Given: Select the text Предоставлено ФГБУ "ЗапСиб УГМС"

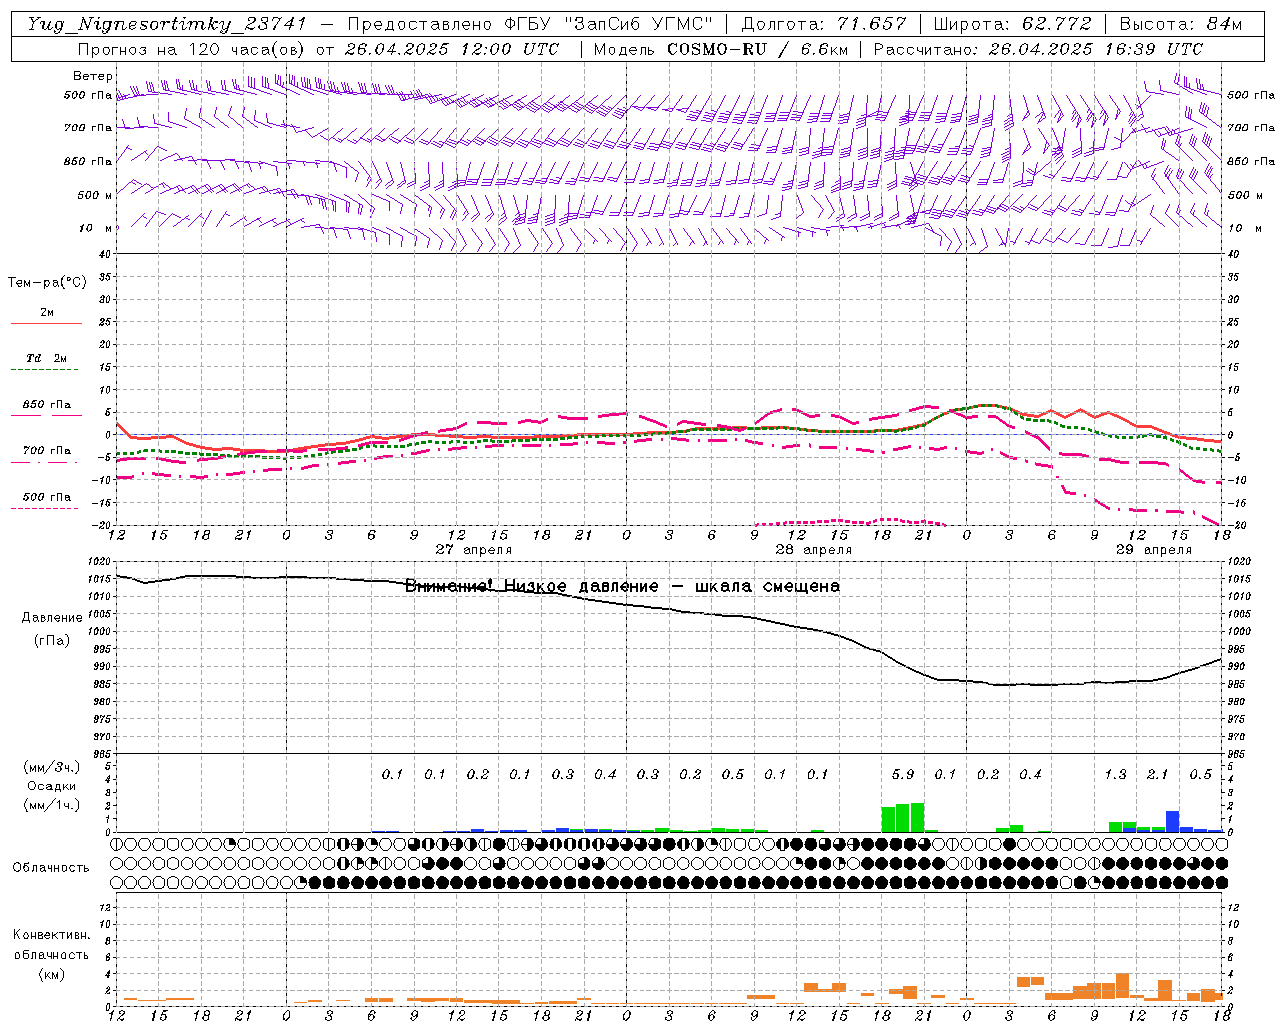Looking at the screenshot, I should tap(530, 25).
